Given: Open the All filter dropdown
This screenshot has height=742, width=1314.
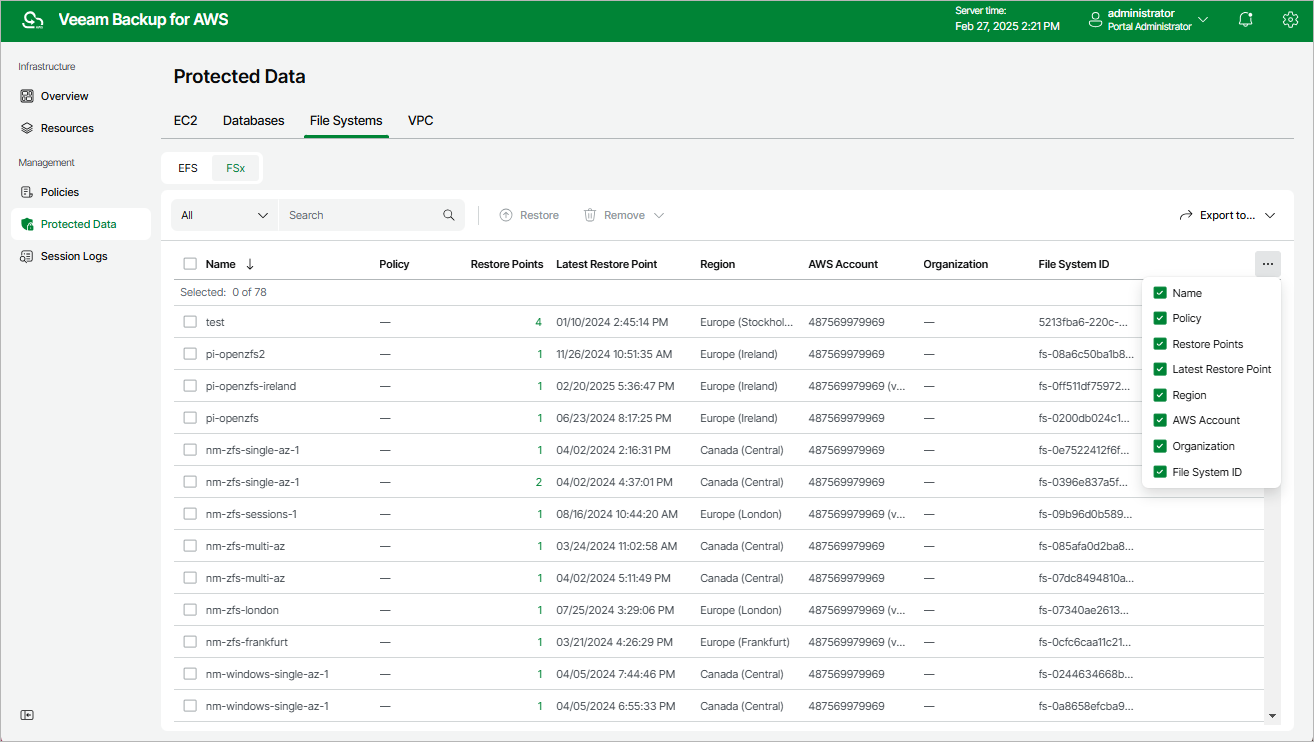Looking at the screenshot, I should [x=223, y=214].
